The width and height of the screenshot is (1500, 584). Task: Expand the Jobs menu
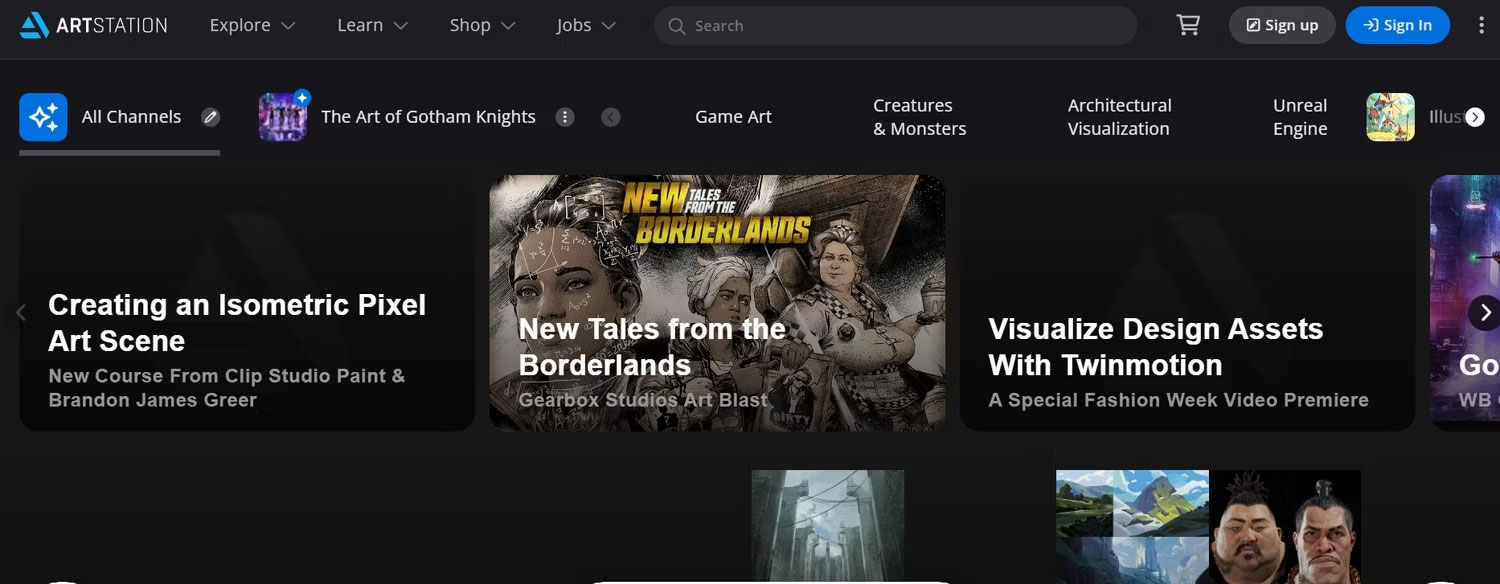click(586, 25)
